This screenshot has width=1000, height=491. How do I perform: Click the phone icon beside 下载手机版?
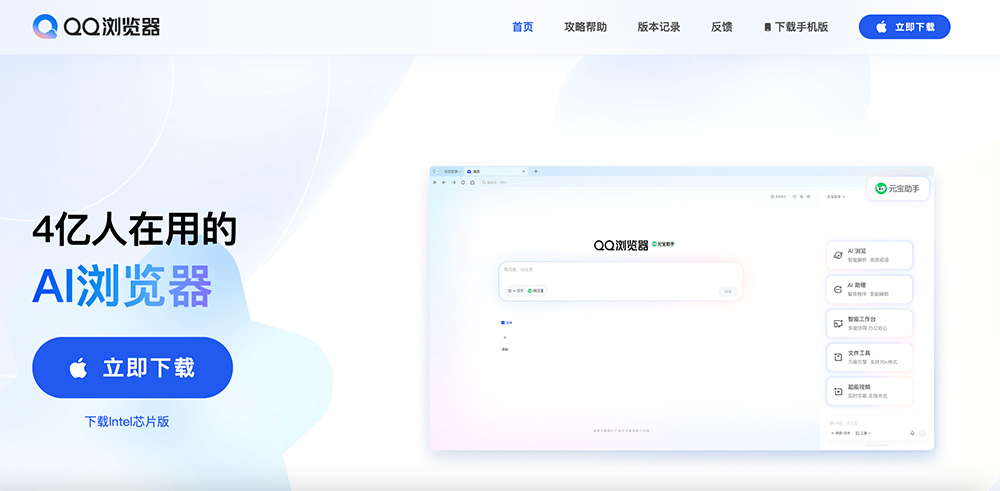pos(768,27)
